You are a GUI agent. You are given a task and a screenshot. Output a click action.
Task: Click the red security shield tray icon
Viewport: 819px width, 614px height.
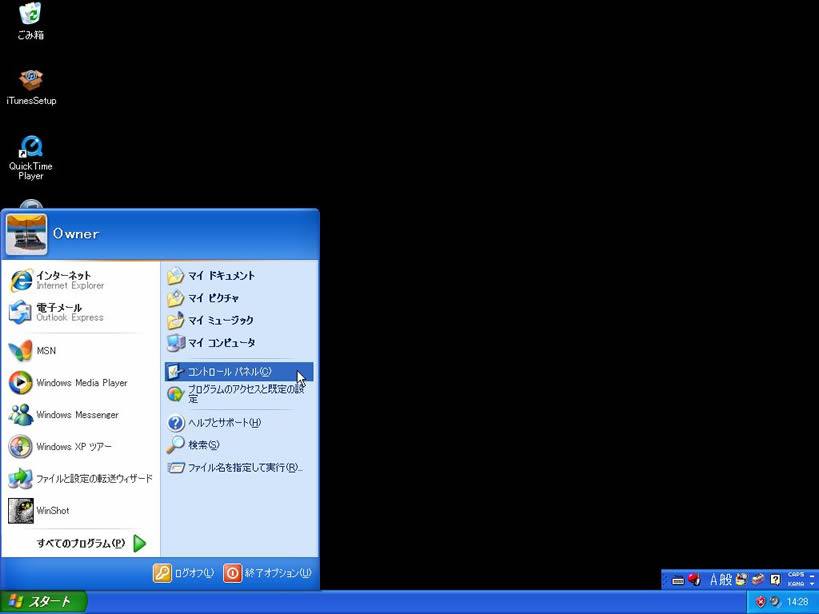(760, 602)
